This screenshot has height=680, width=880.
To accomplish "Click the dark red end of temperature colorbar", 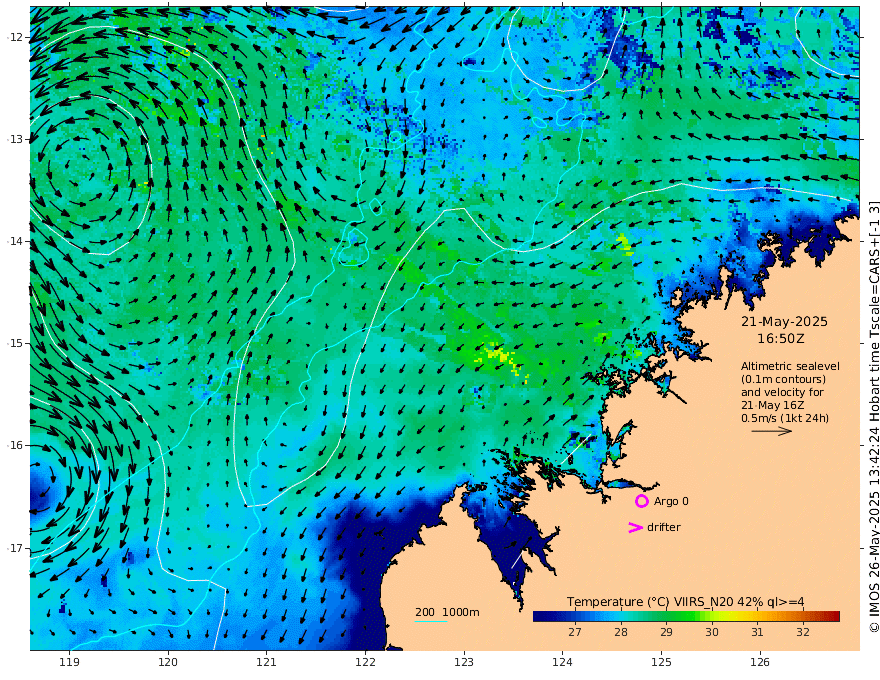I will click(833, 617).
